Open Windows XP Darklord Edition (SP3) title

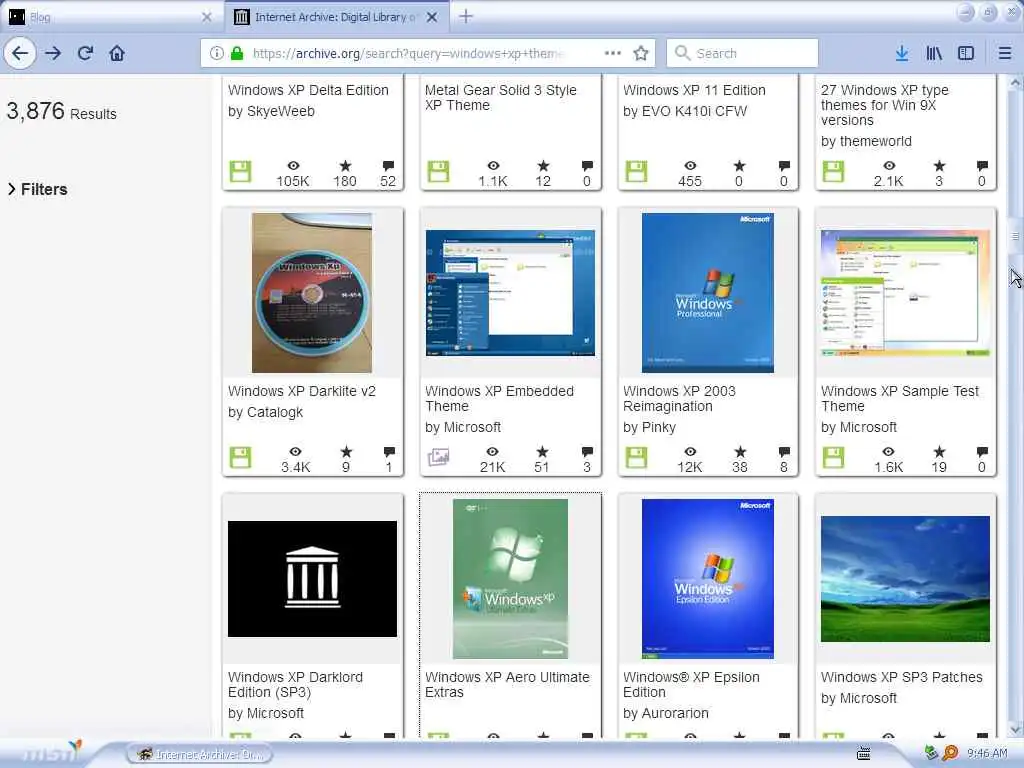pyautogui.click(x=295, y=684)
